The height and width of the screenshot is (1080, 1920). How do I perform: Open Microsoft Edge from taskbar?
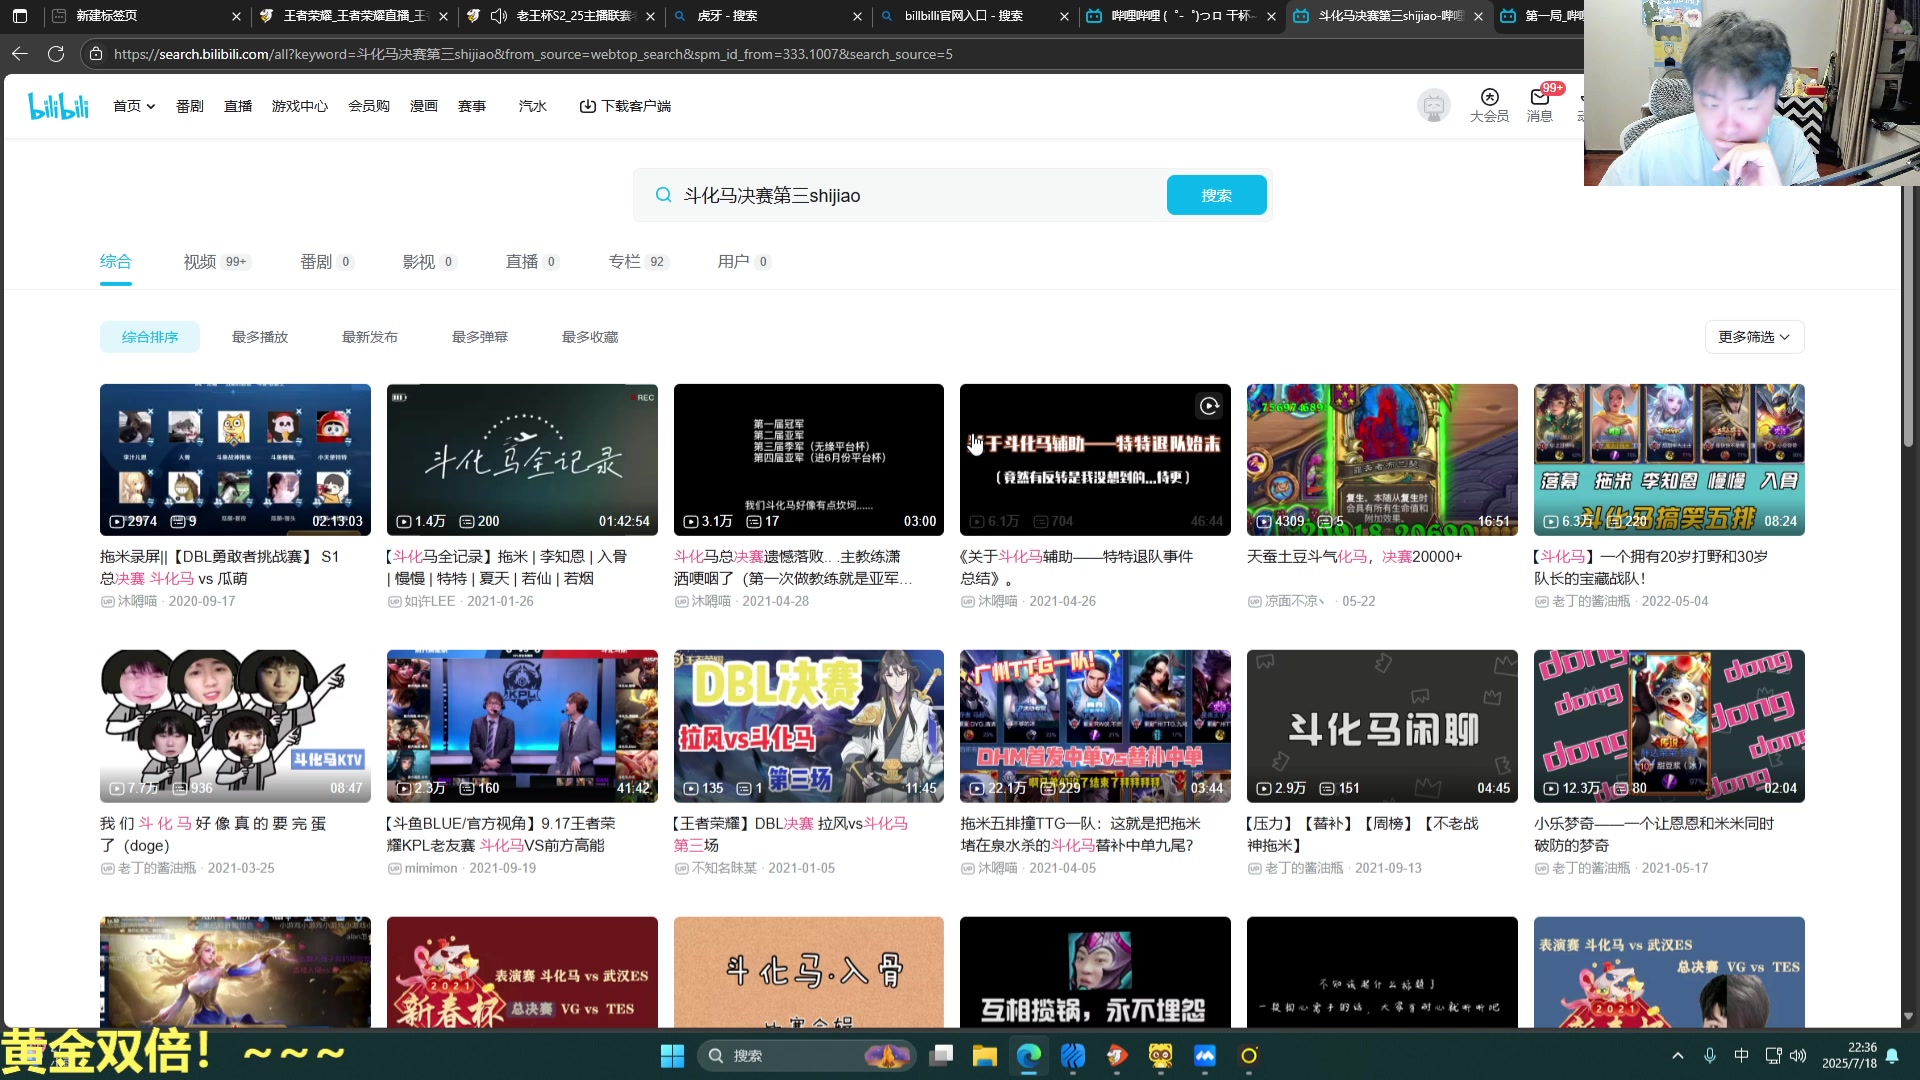[x=1029, y=1056]
